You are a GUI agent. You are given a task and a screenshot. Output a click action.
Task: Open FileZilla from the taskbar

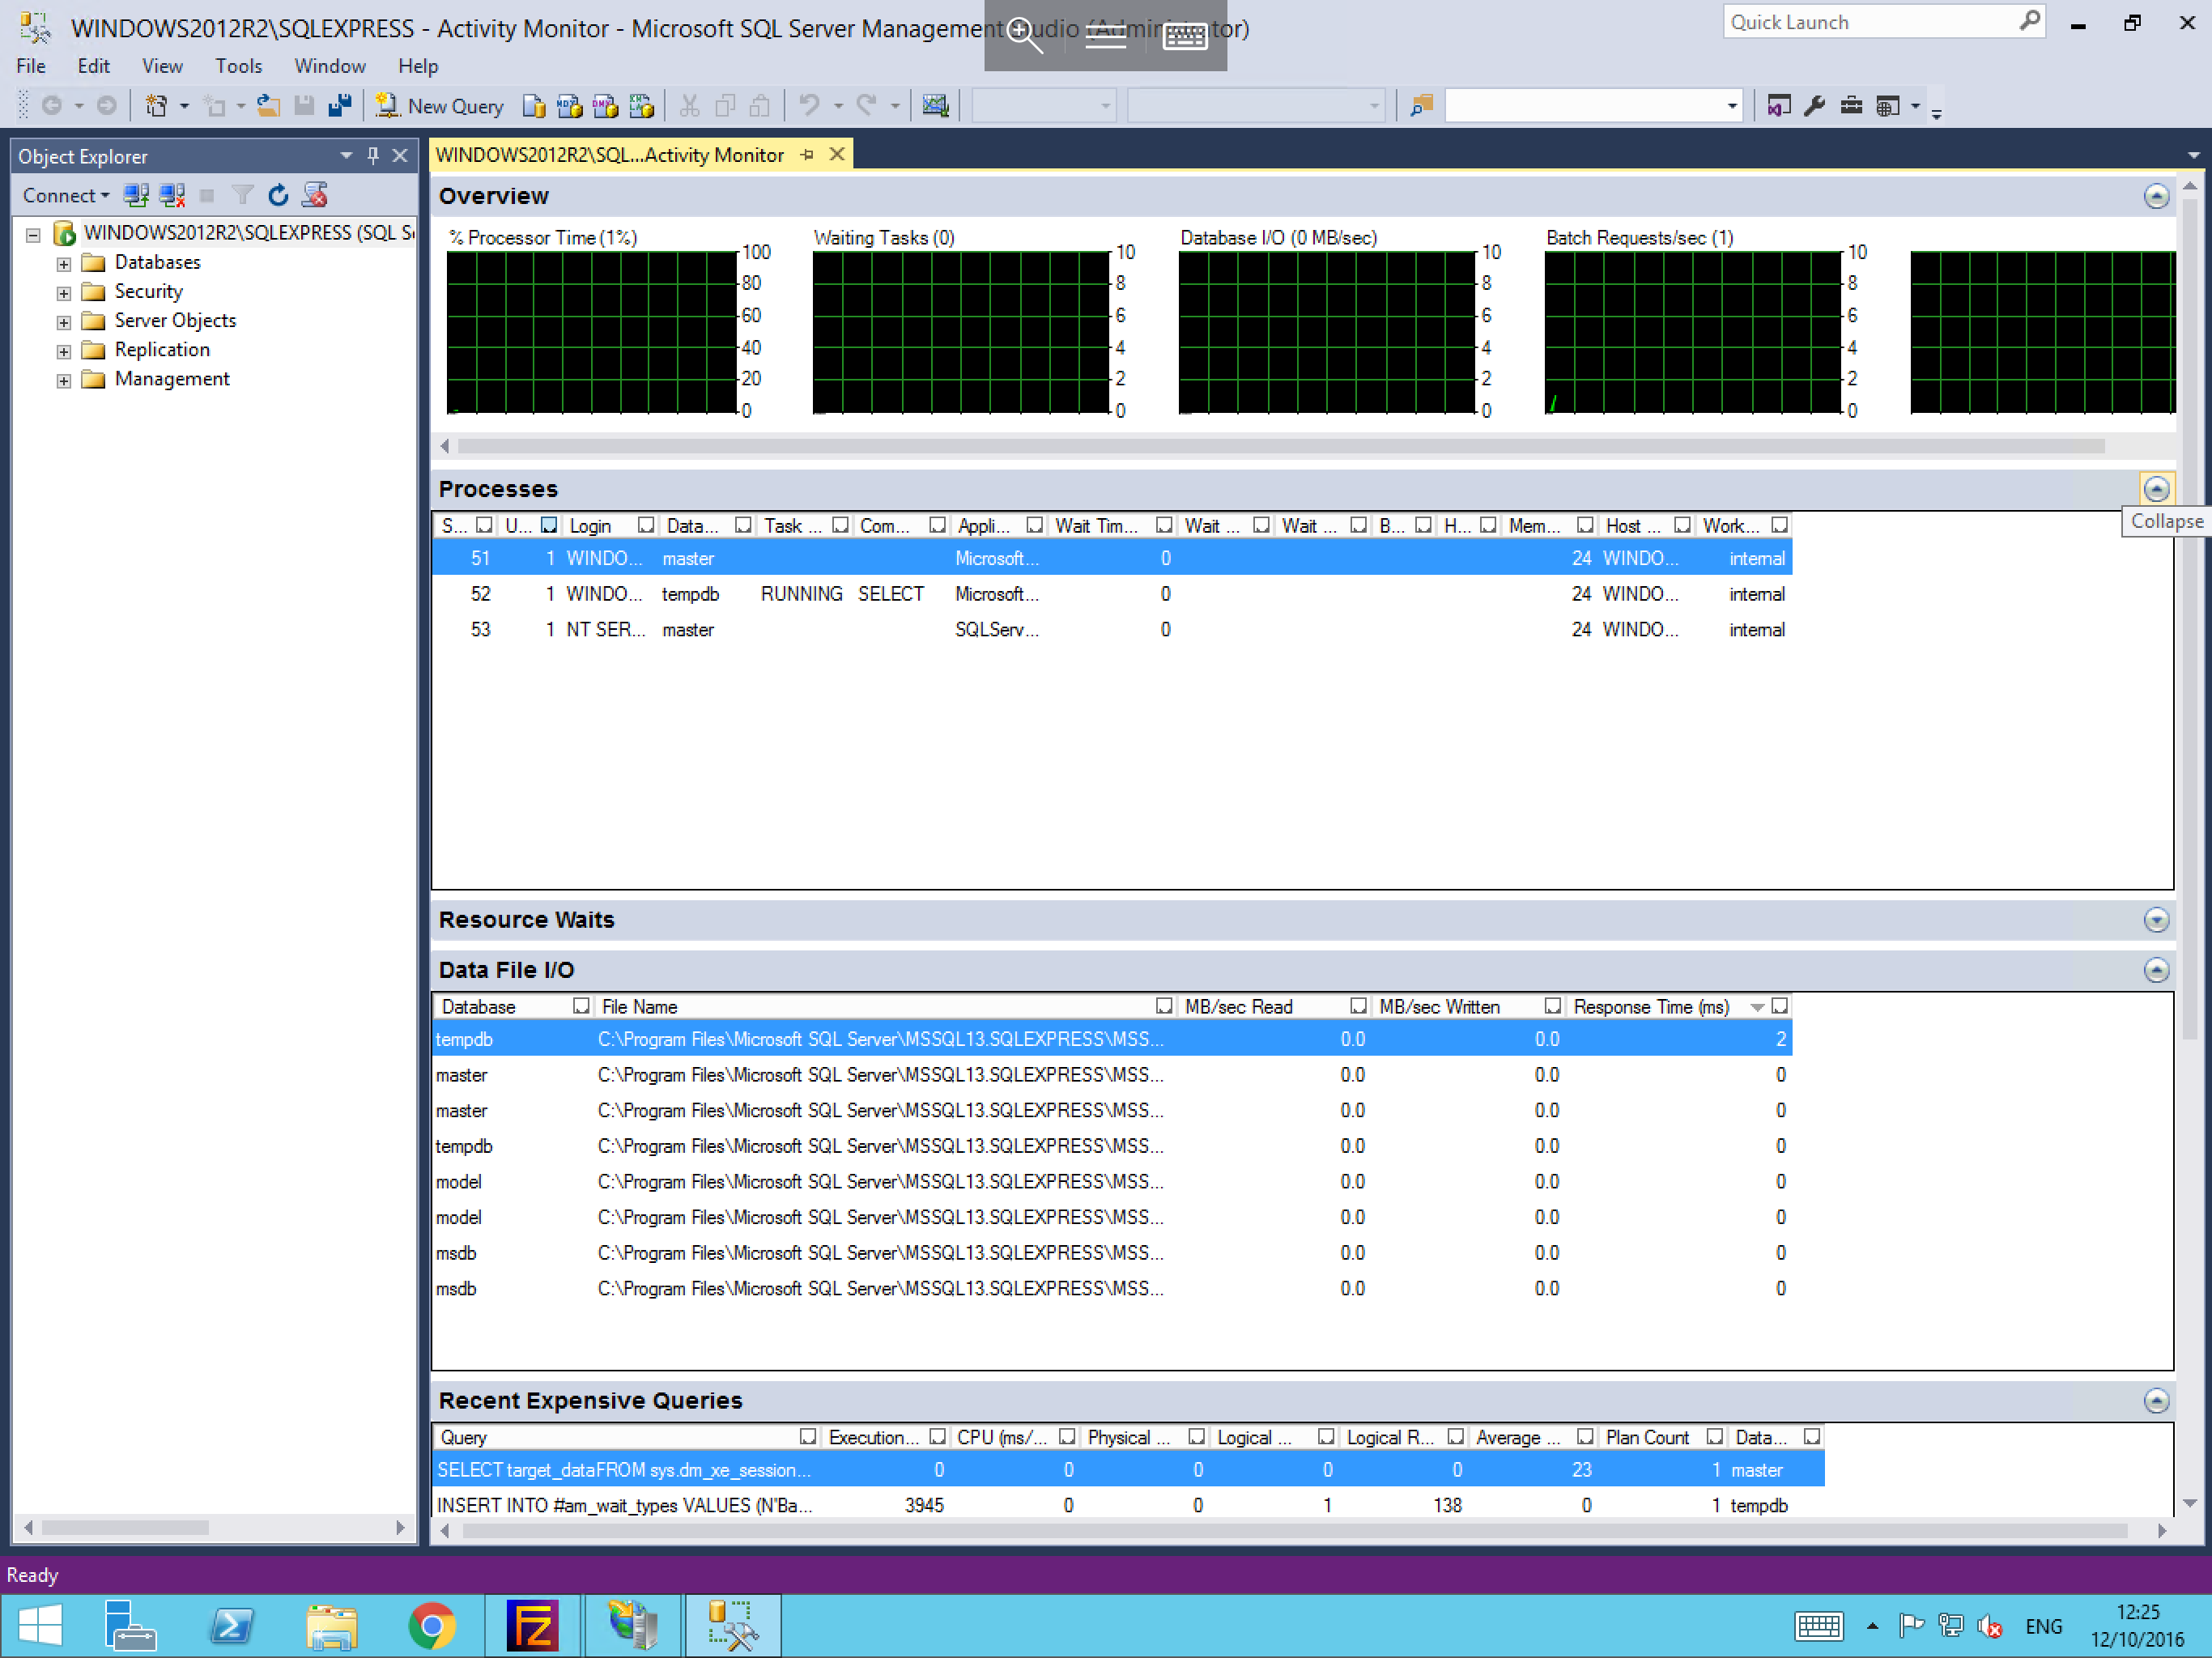click(533, 1626)
